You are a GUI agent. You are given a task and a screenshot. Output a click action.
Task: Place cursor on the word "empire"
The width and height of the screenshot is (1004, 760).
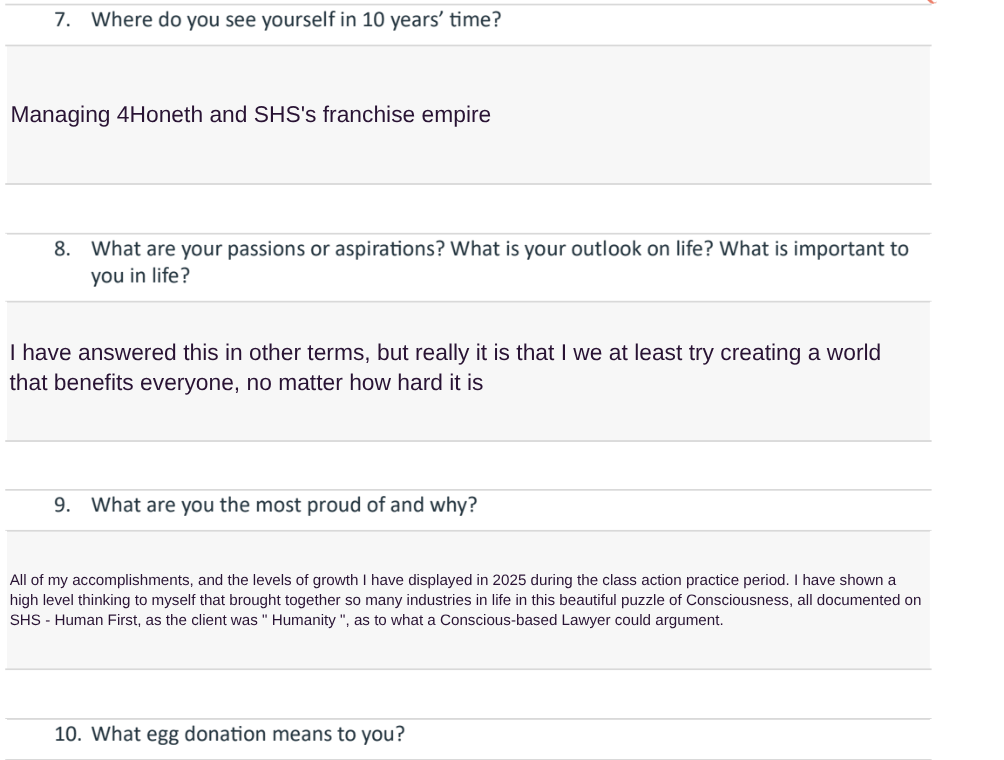click(x=456, y=115)
